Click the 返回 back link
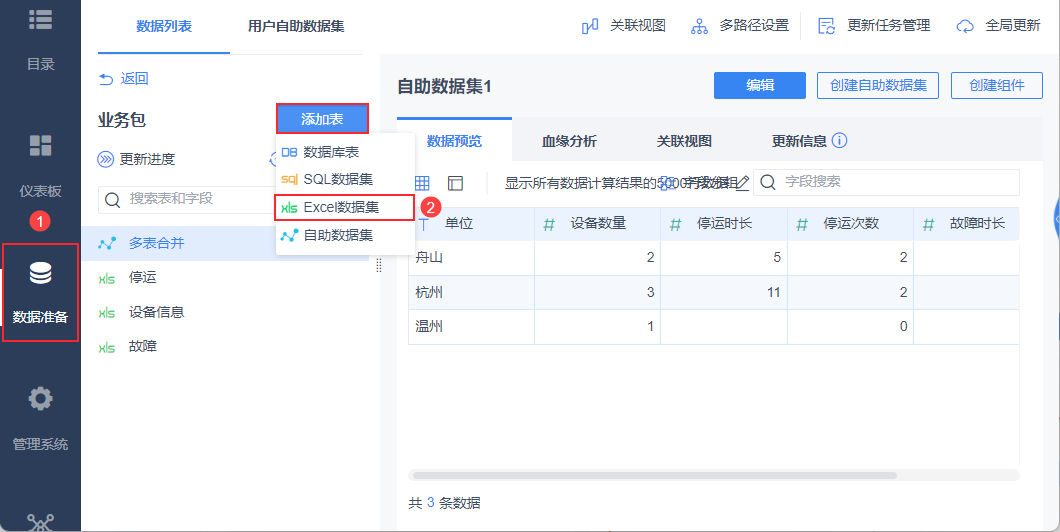 [x=124, y=78]
